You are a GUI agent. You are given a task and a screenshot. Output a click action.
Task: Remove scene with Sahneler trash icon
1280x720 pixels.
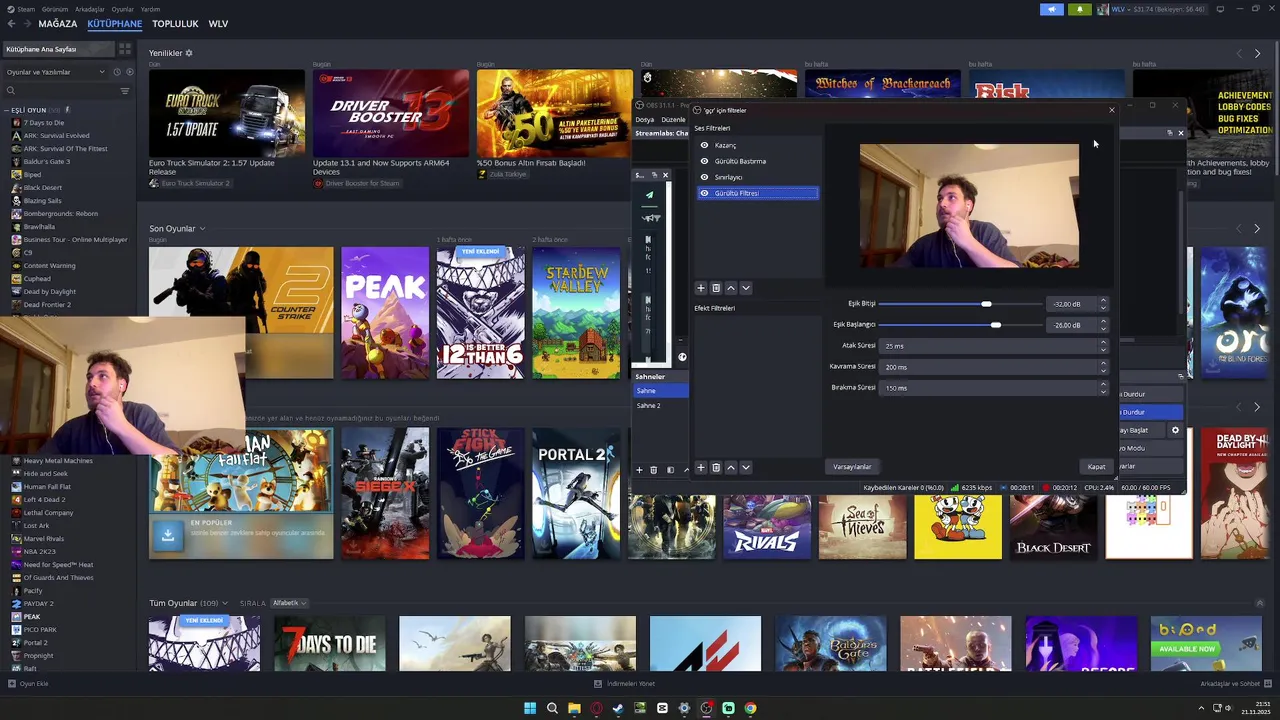(x=654, y=470)
